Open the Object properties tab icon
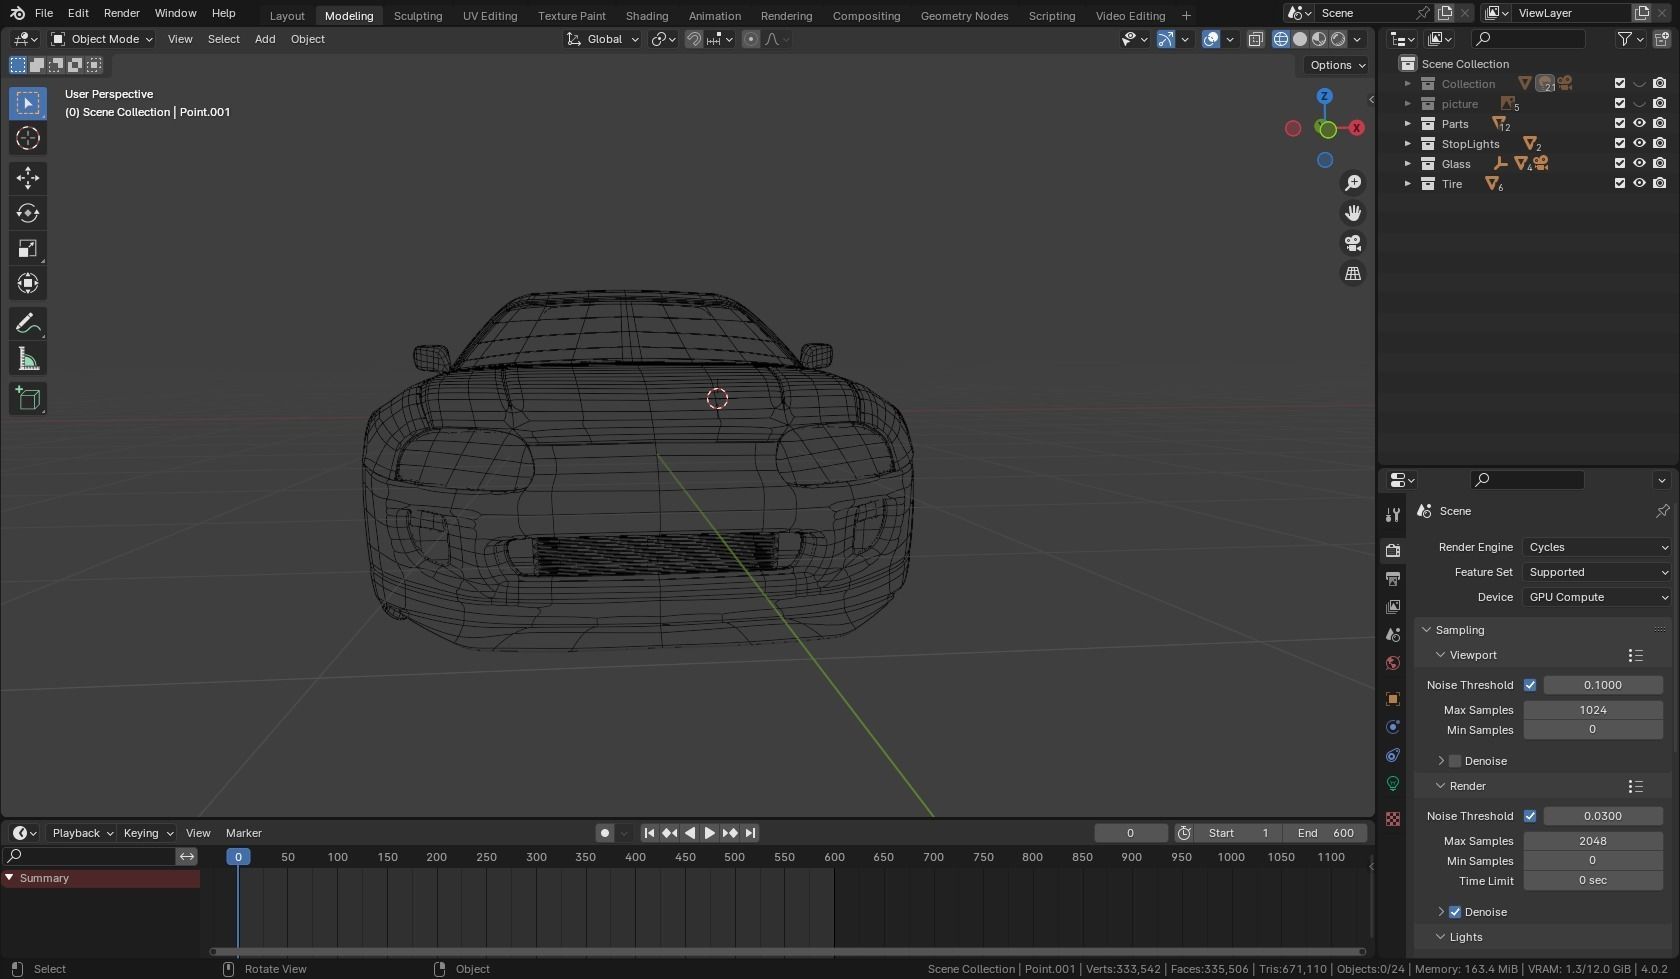The width and height of the screenshot is (1680, 979). (1392, 699)
